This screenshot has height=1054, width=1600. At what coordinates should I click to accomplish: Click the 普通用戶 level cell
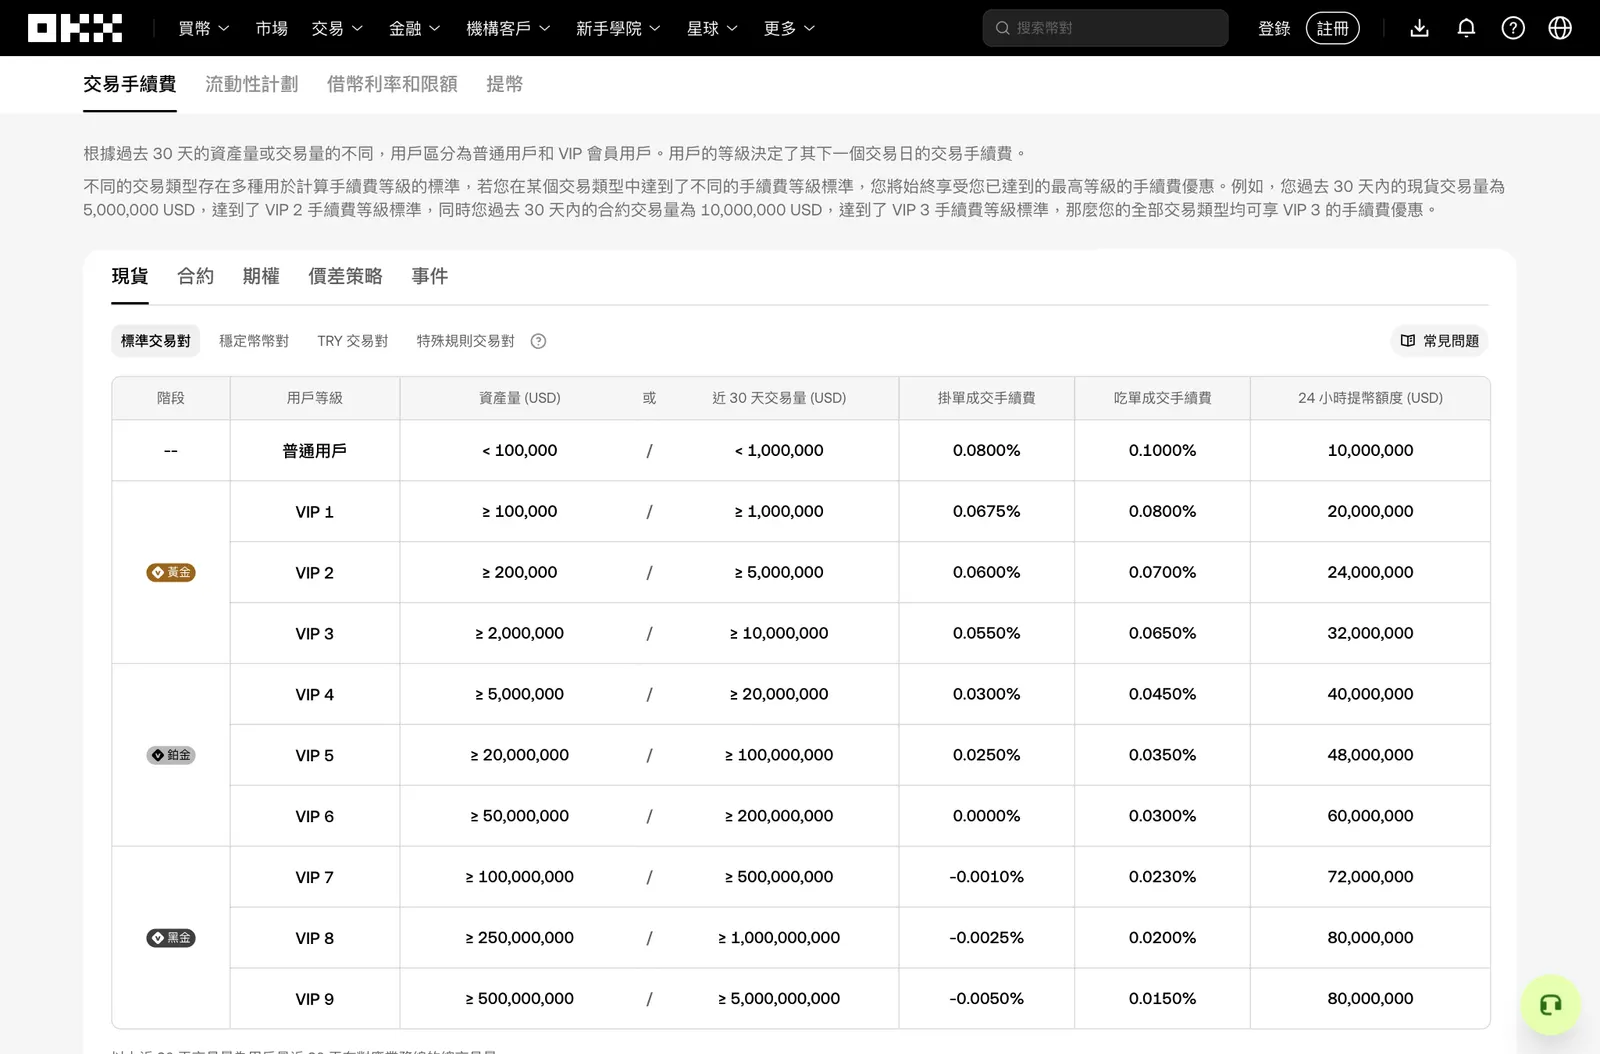tap(315, 451)
